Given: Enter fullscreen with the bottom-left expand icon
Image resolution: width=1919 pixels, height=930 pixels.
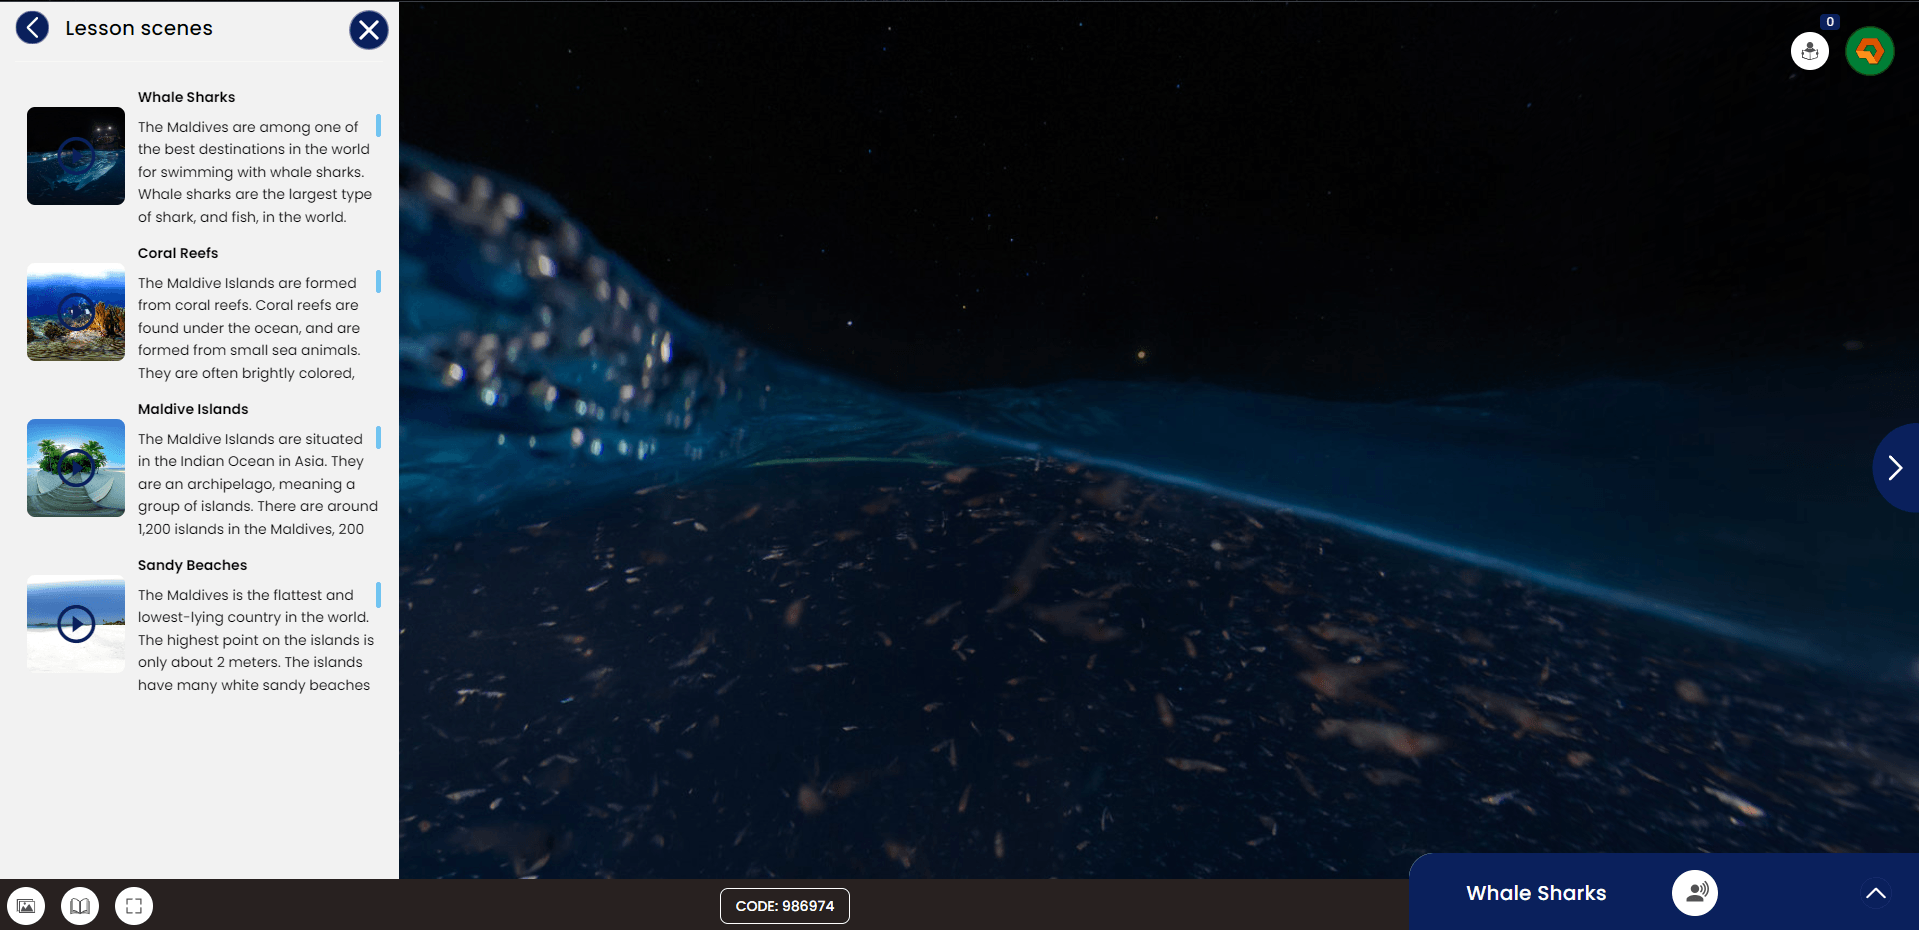Looking at the screenshot, I should [x=134, y=906].
